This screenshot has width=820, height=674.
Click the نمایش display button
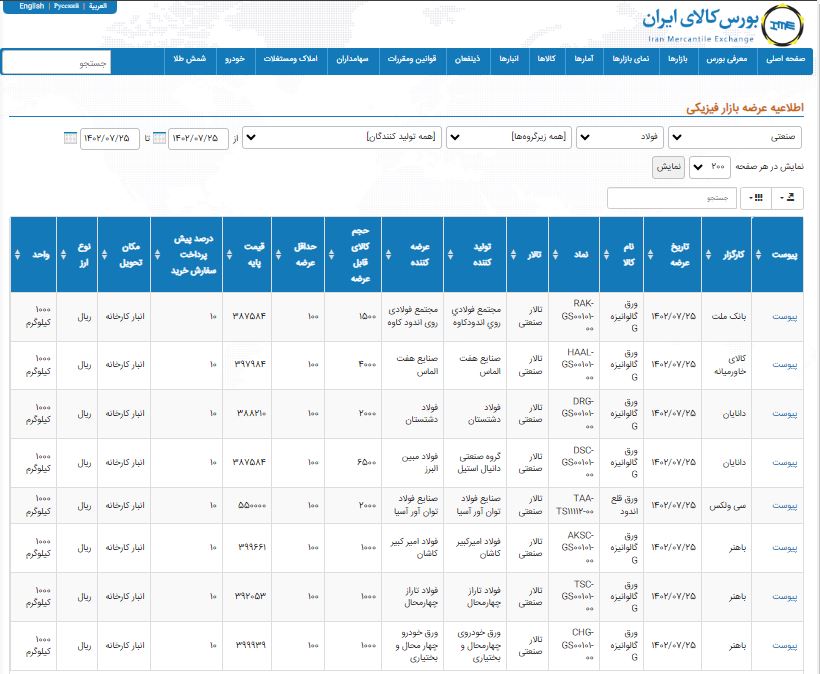pyautogui.click(x=668, y=167)
